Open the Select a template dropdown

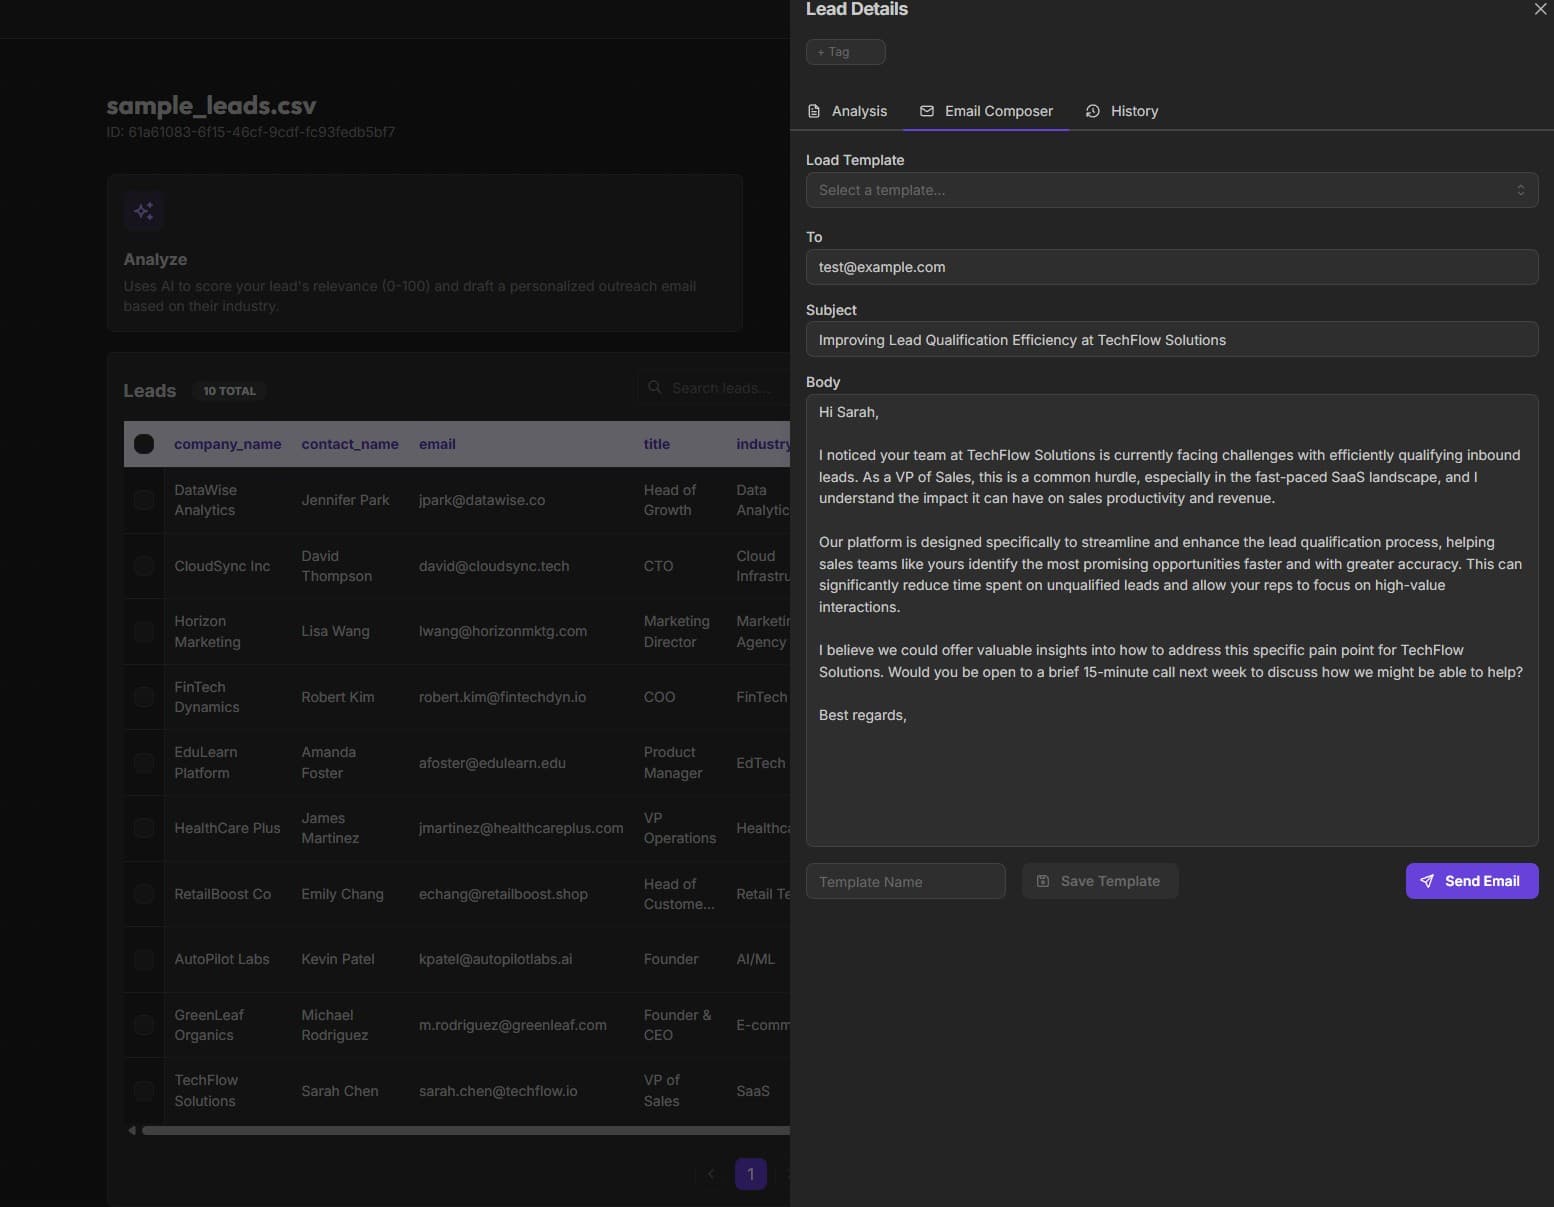coord(1171,190)
